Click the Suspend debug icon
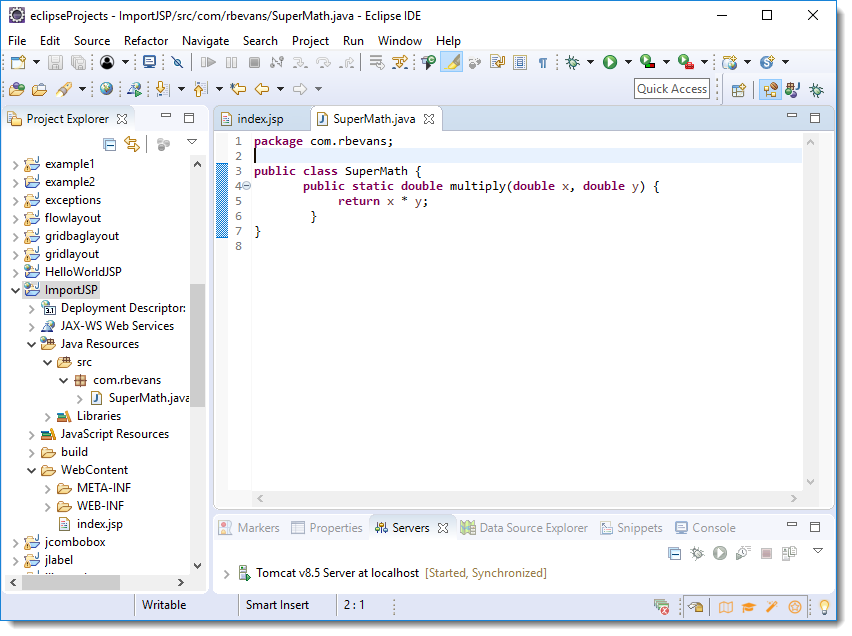 coord(231,63)
